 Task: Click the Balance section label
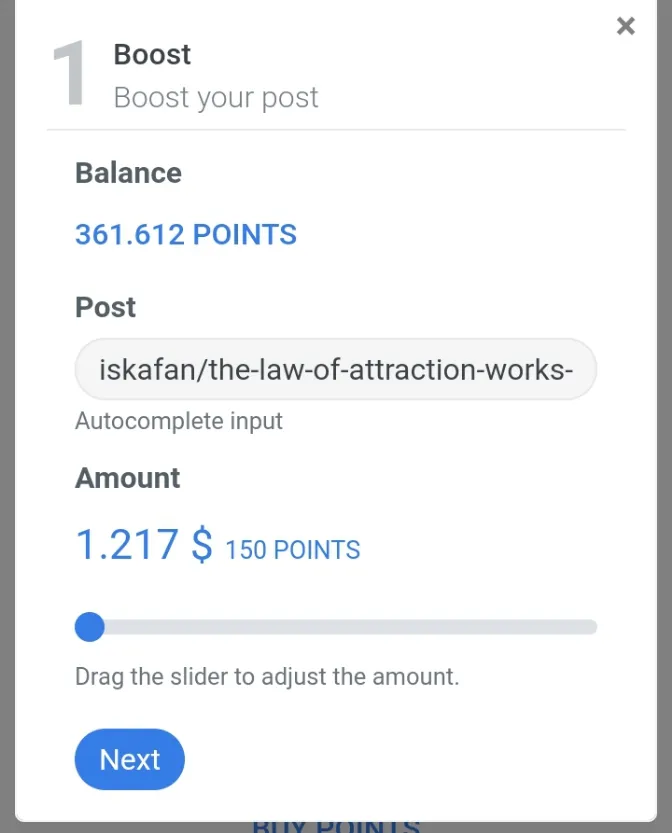pyautogui.click(x=129, y=173)
